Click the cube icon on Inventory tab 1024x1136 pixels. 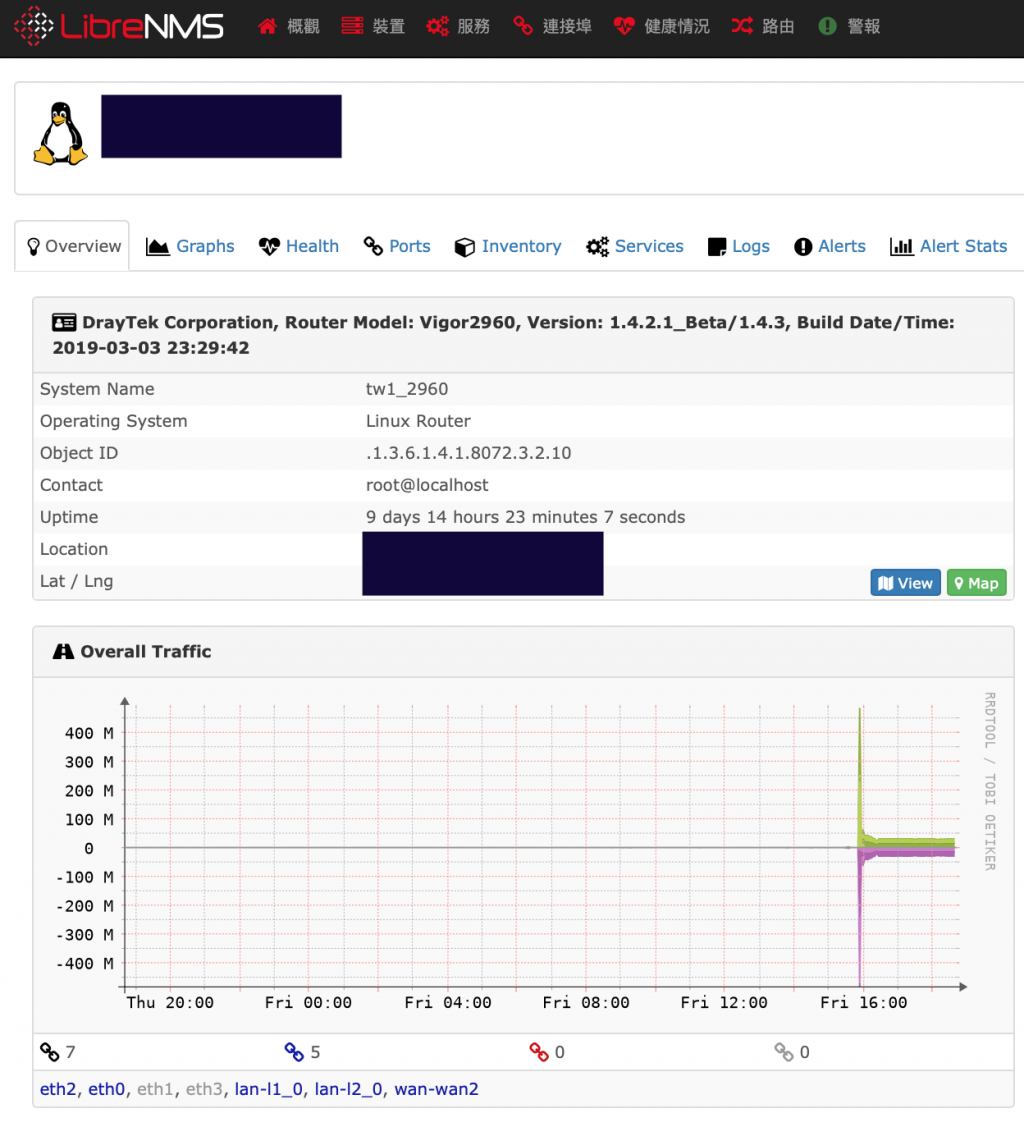click(465, 247)
